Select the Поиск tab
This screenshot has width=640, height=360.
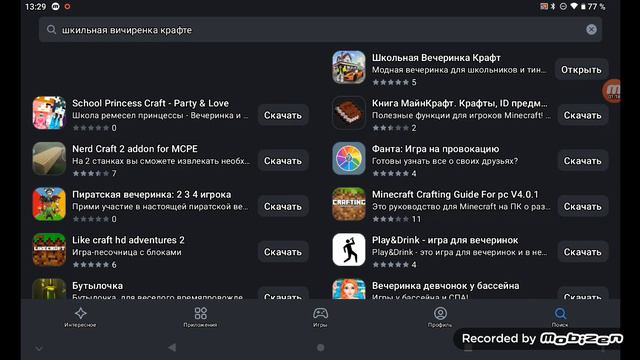(560, 317)
